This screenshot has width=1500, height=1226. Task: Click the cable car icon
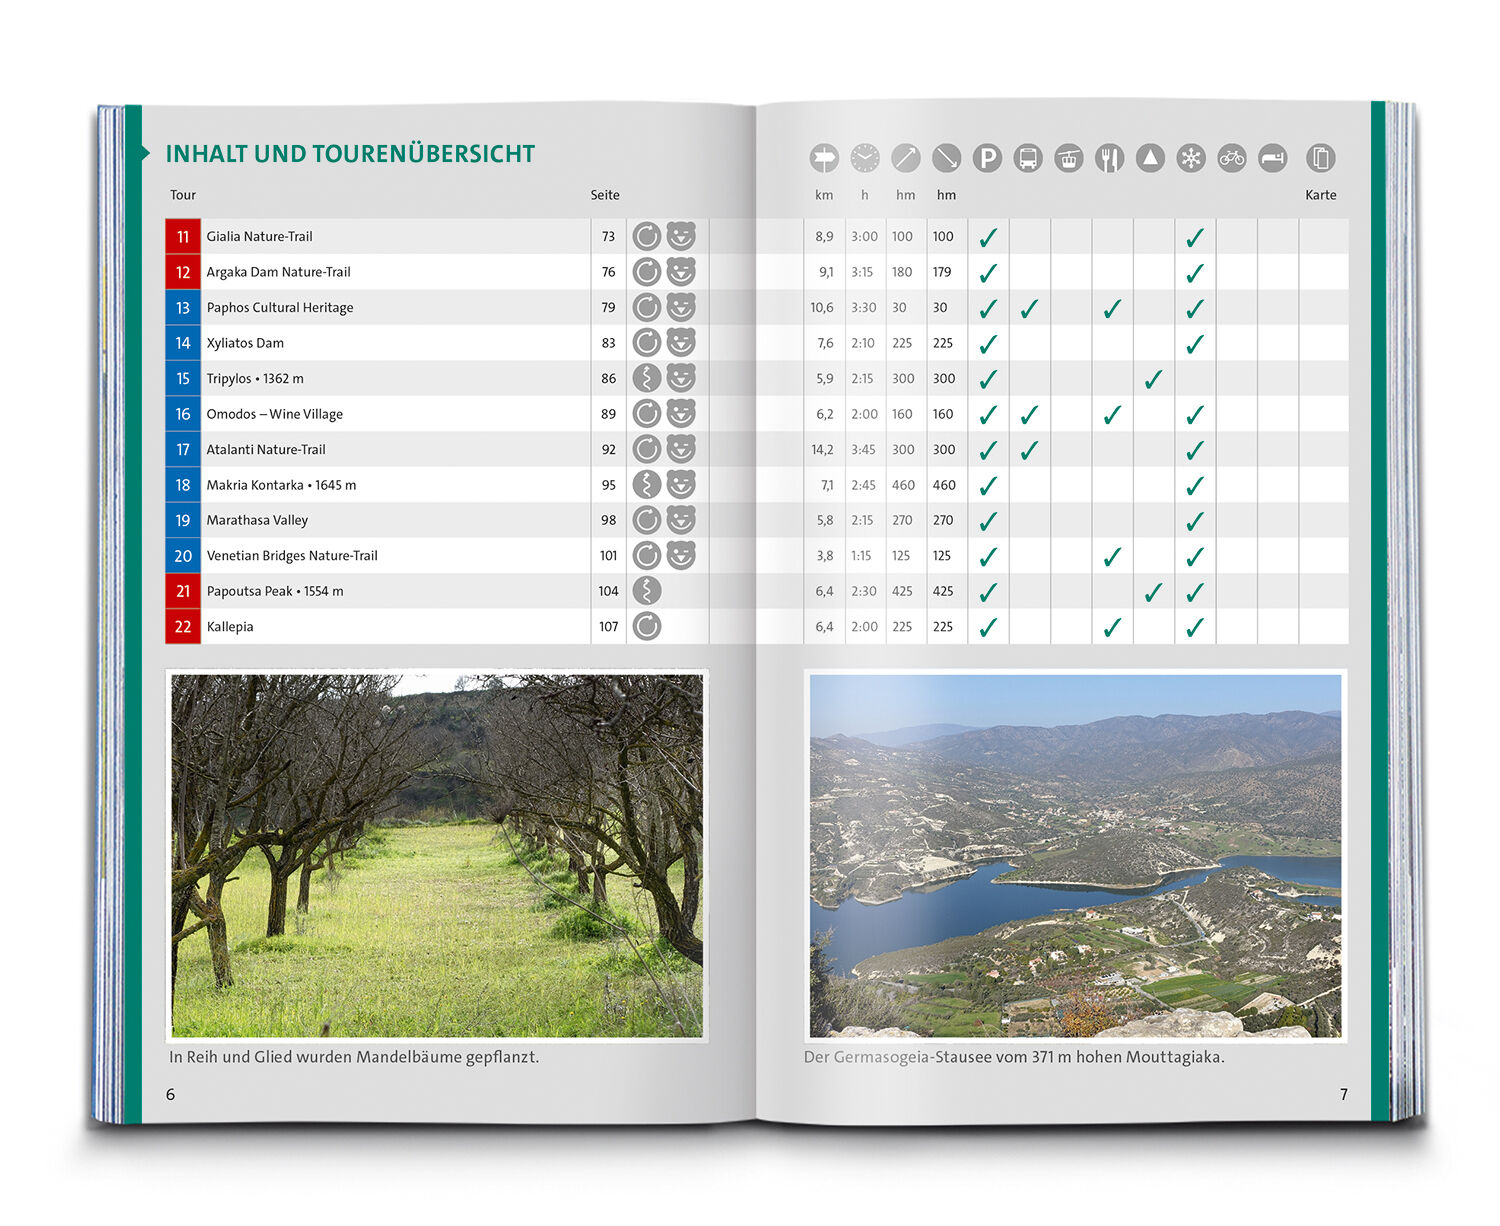(1069, 158)
